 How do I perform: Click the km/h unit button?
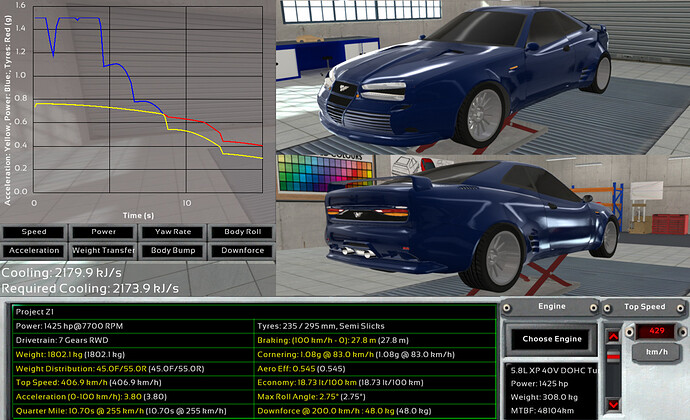[x=657, y=352]
